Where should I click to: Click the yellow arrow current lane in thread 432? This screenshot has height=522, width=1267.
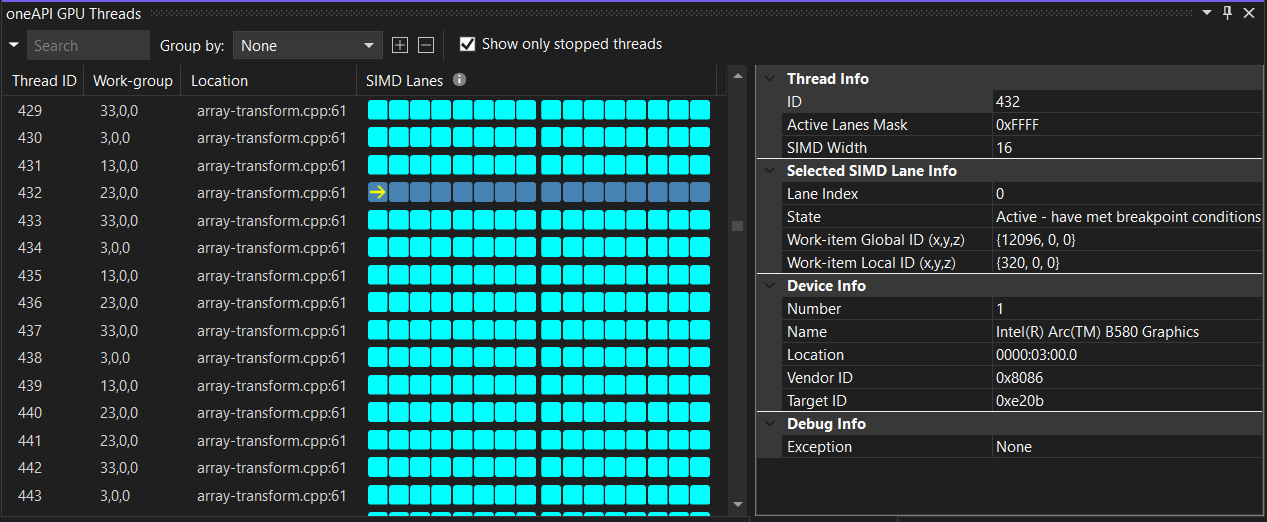click(377, 193)
